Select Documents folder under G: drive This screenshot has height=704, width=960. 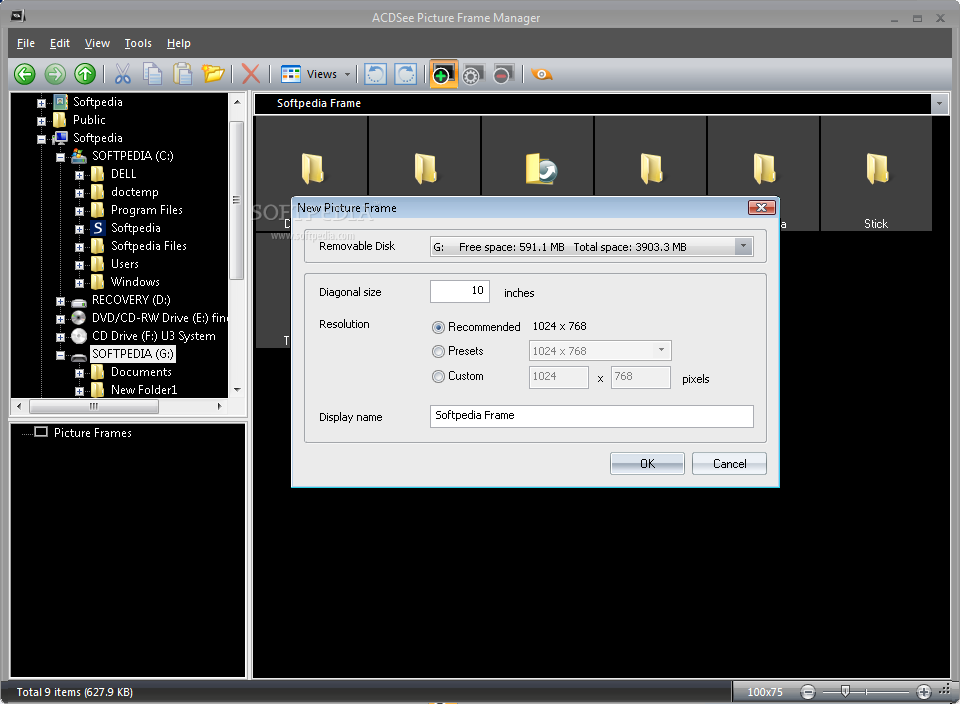(141, 372)
